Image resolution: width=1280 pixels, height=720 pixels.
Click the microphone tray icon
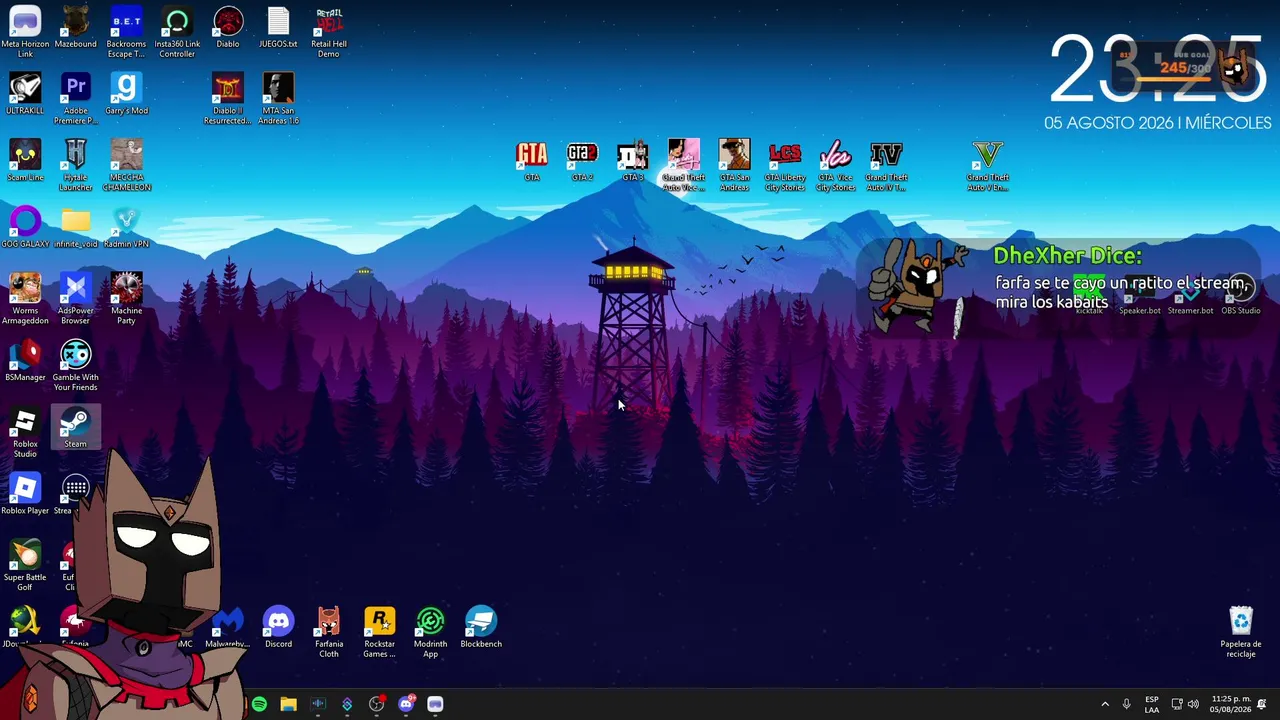[x=1126, y=704]
